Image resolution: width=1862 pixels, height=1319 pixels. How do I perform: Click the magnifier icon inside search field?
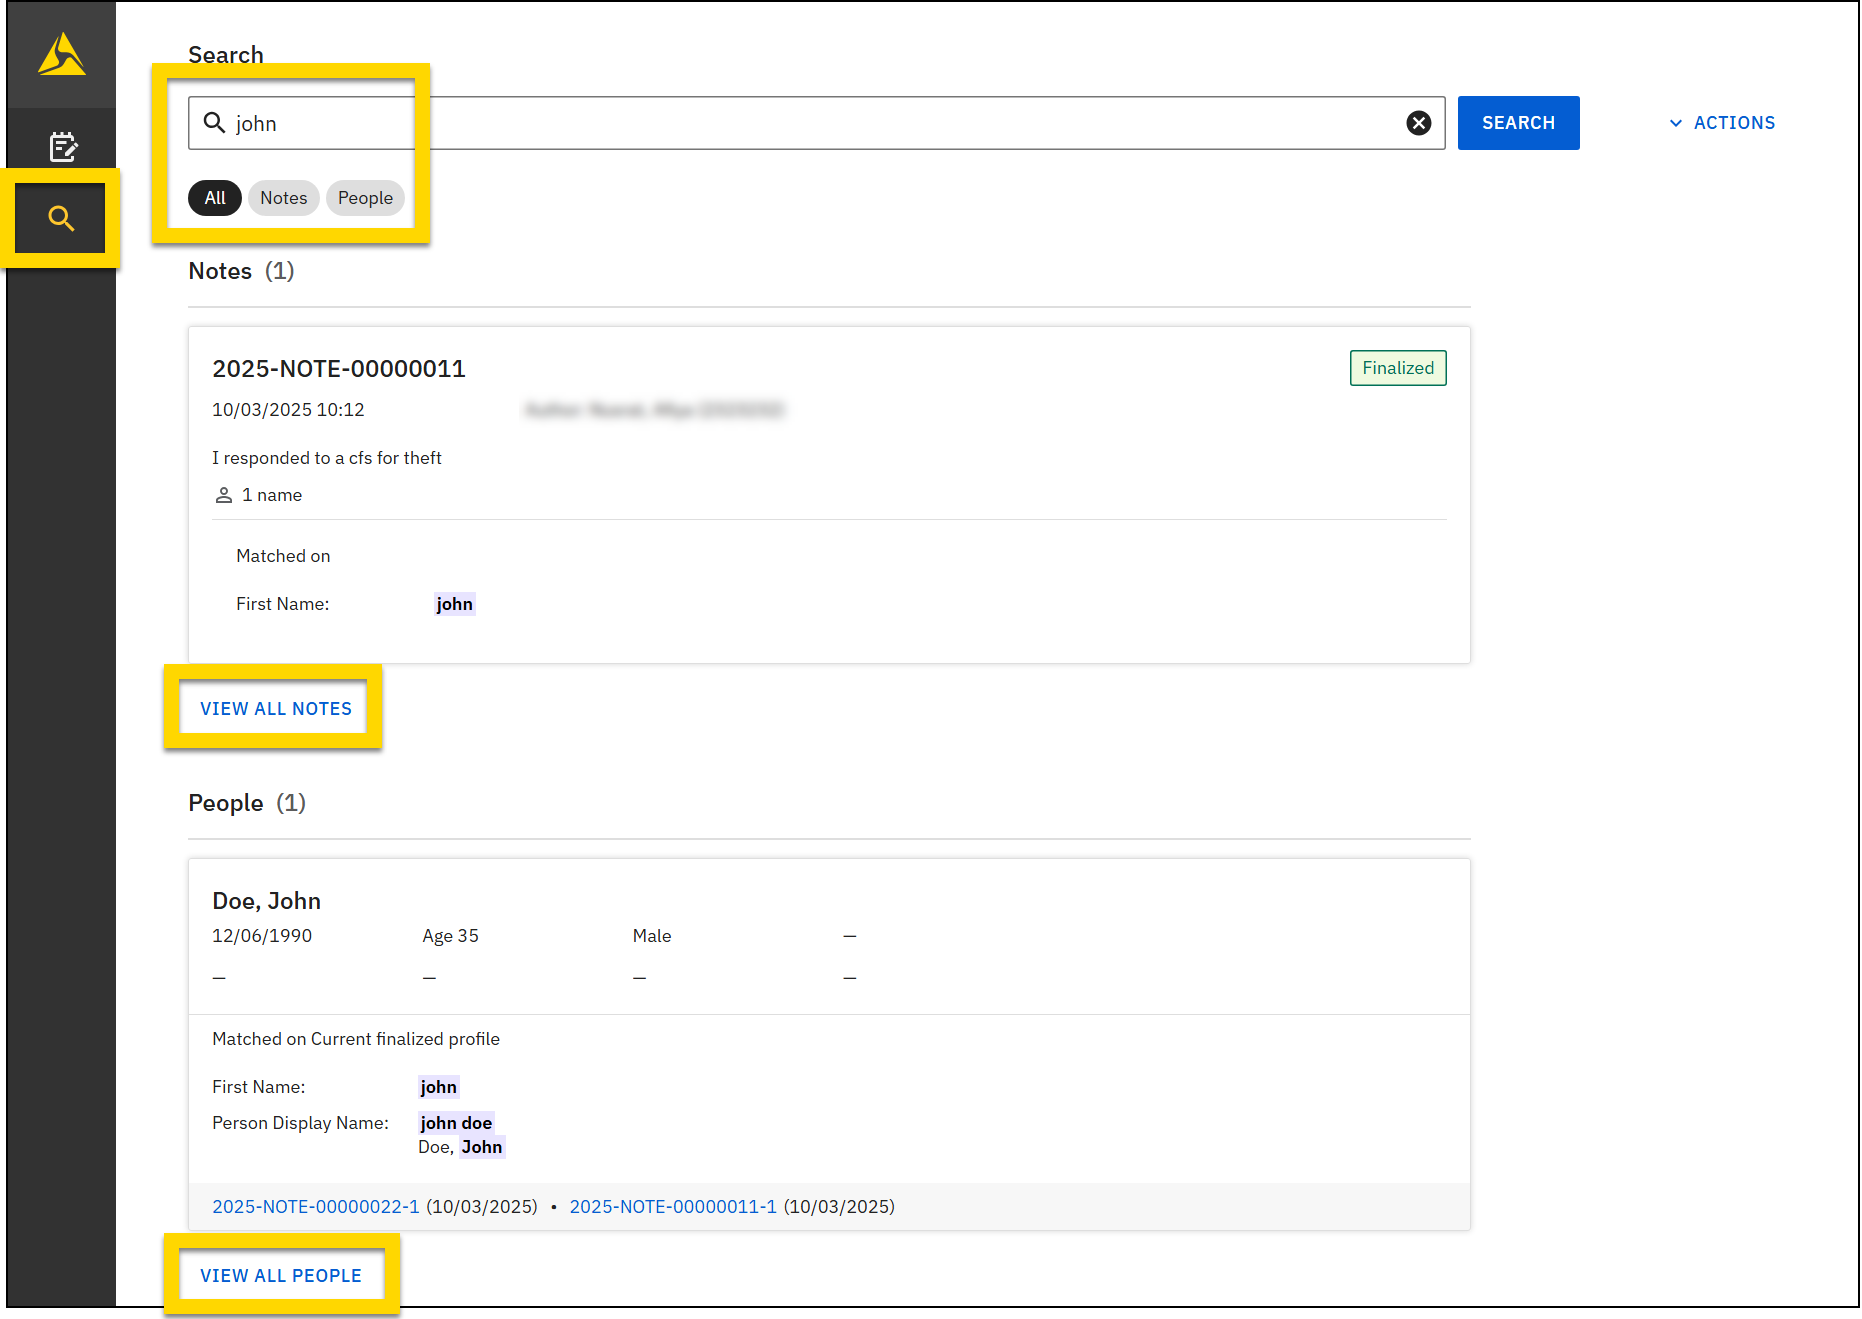[214, 123]
